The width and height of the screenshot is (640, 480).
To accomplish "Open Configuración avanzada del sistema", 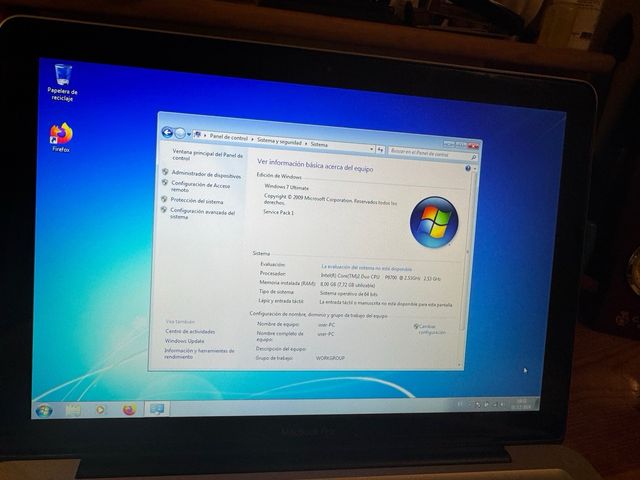I will click(202, 214).
